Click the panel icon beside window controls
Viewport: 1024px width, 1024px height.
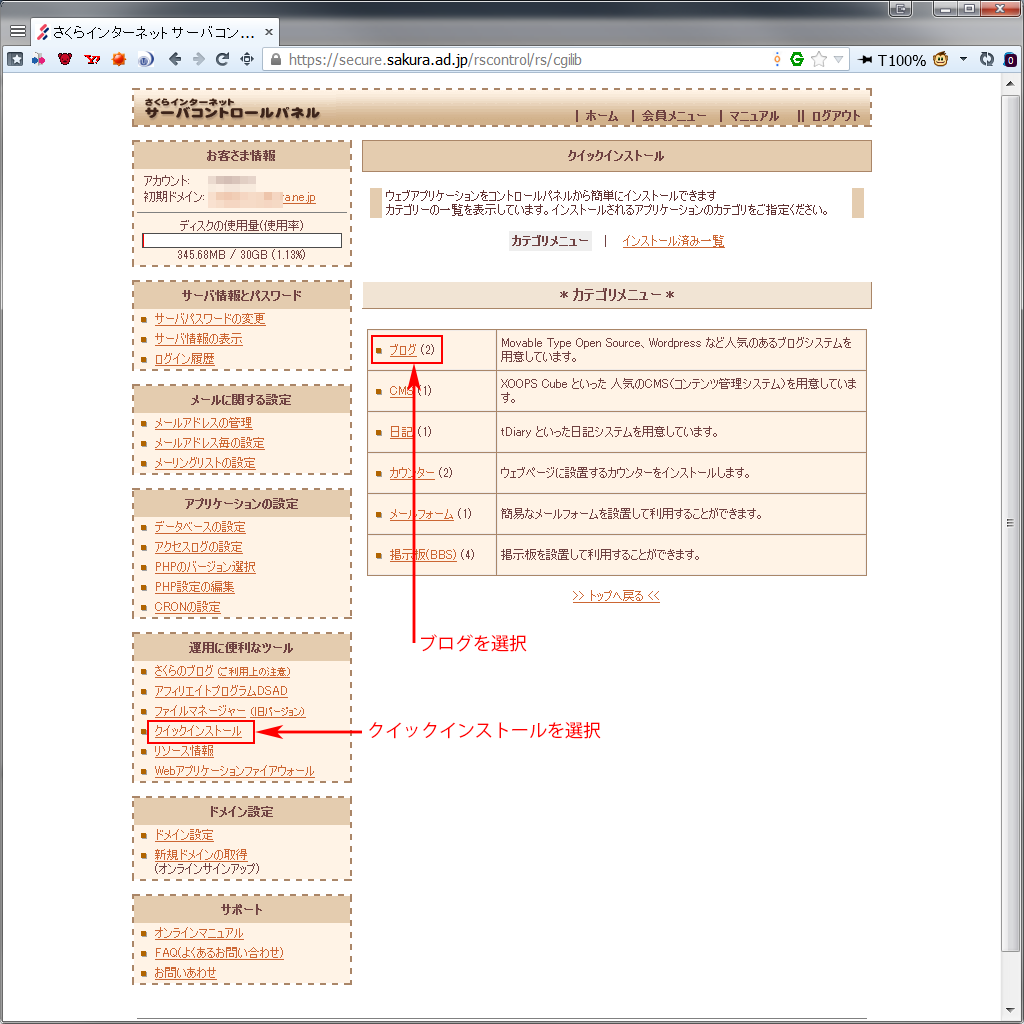tap(901, 8)
